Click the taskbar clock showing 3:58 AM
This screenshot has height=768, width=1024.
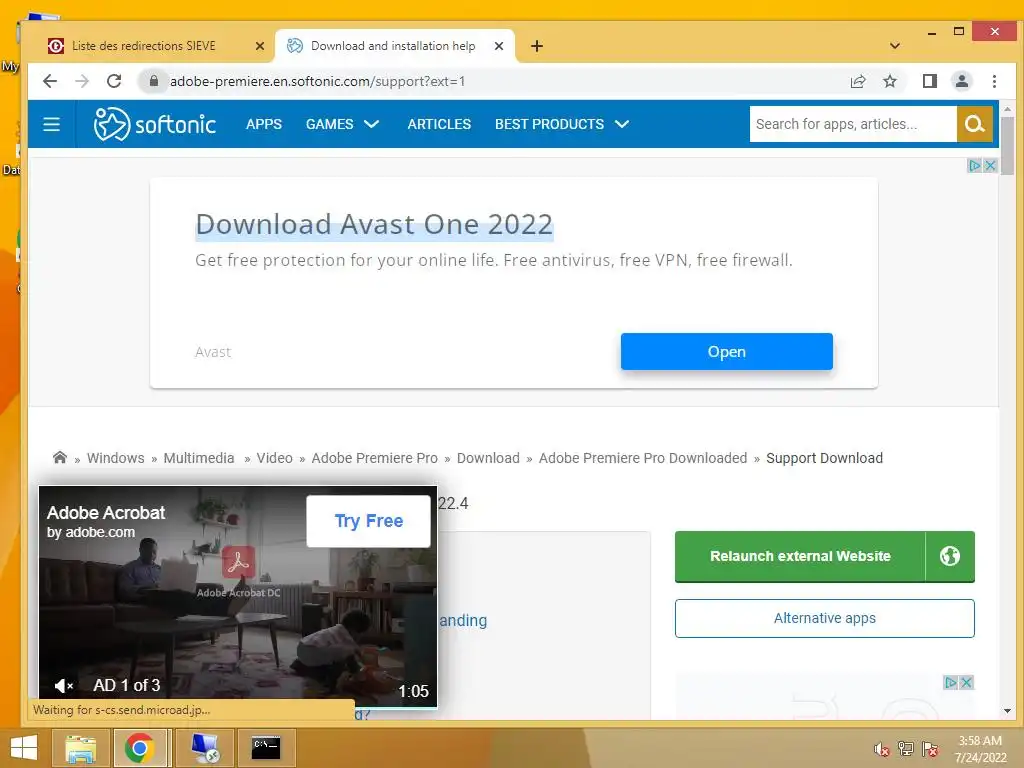(980, 749)
